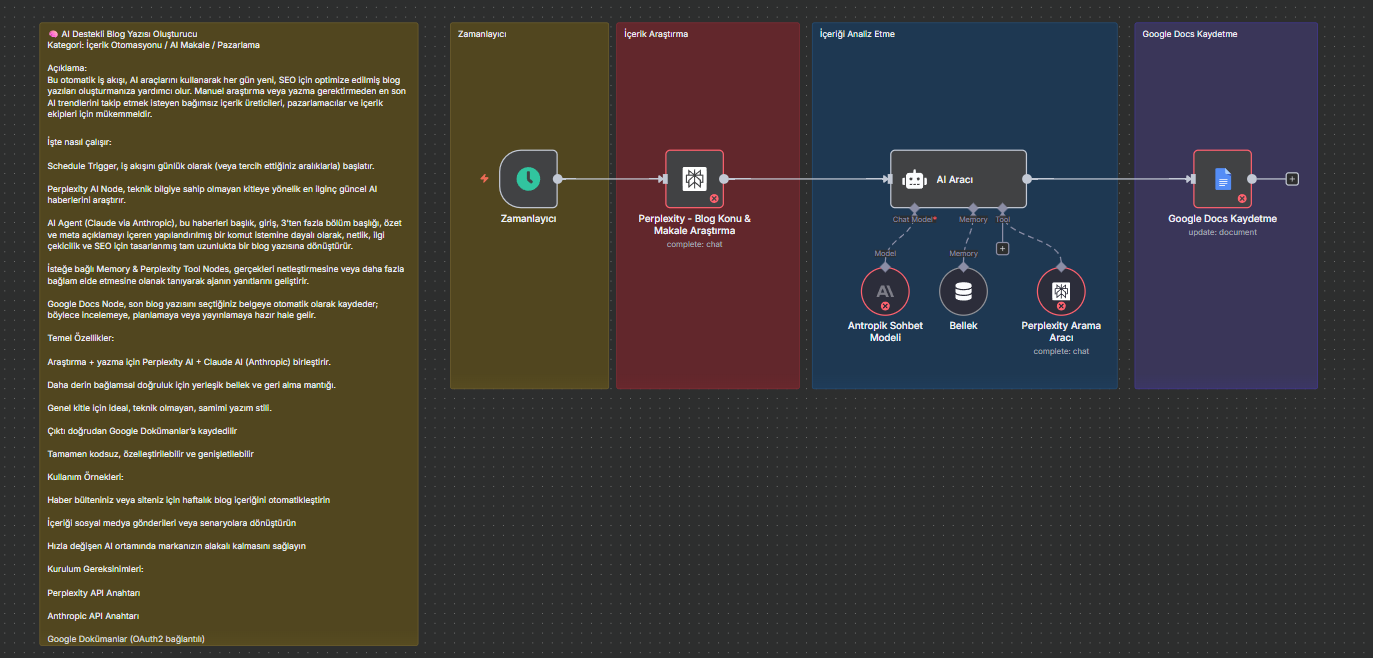Open the AI Aracı agent node
Viewport: 1373px width, 658px height.
click(x=958, y=179)
